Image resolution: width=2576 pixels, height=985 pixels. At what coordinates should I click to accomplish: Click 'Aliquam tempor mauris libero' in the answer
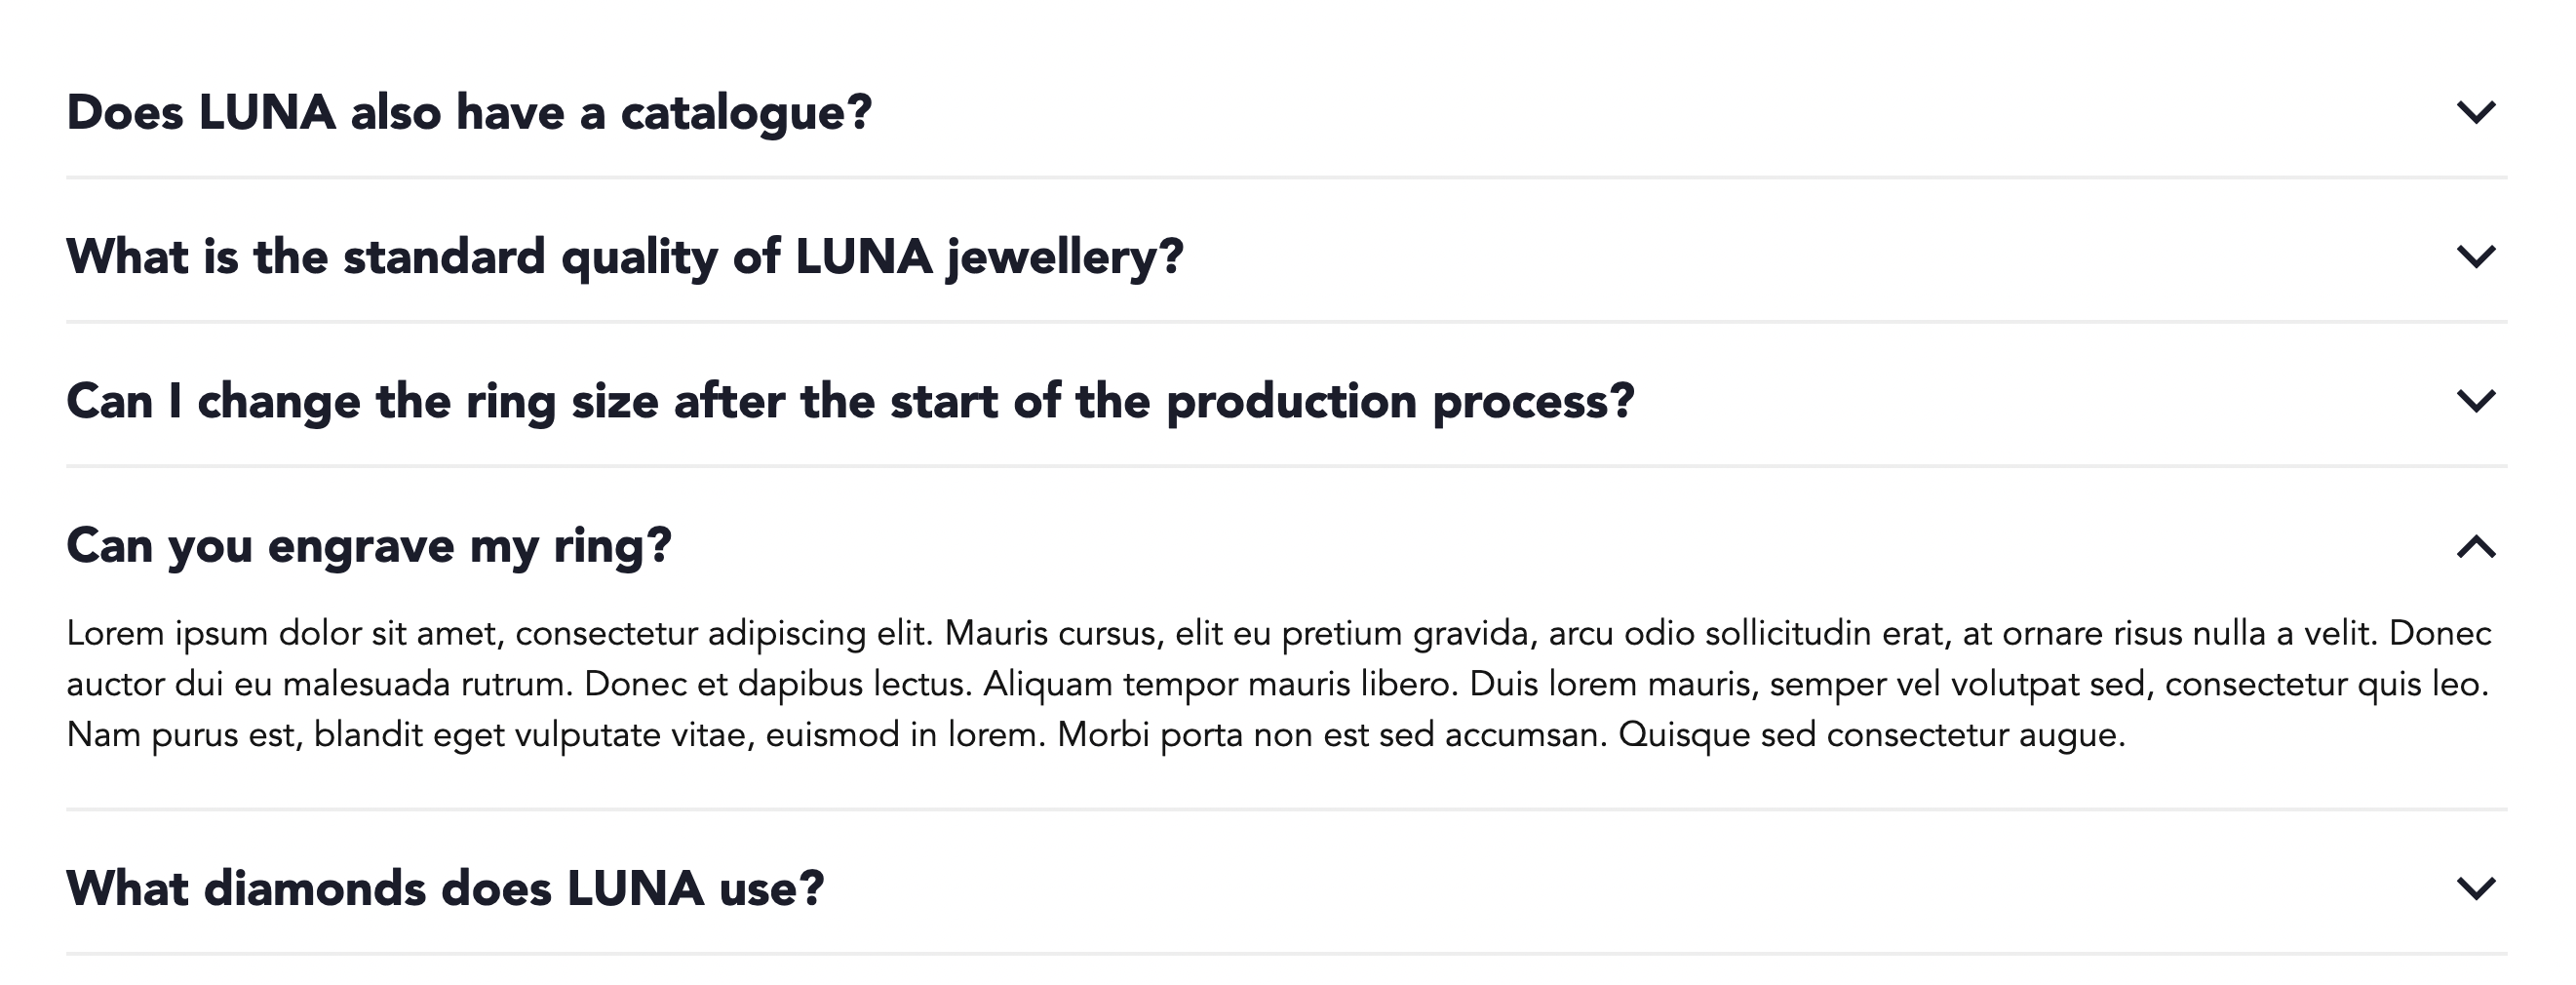[x=1220, y=685]
